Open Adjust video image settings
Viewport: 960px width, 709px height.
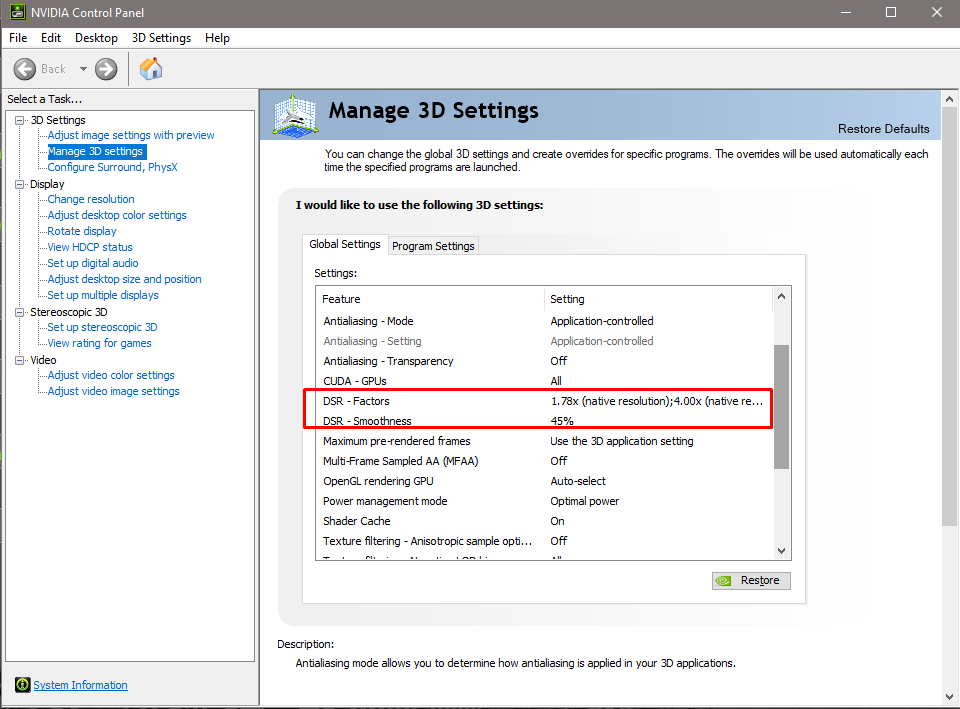[x=113, y=391]
